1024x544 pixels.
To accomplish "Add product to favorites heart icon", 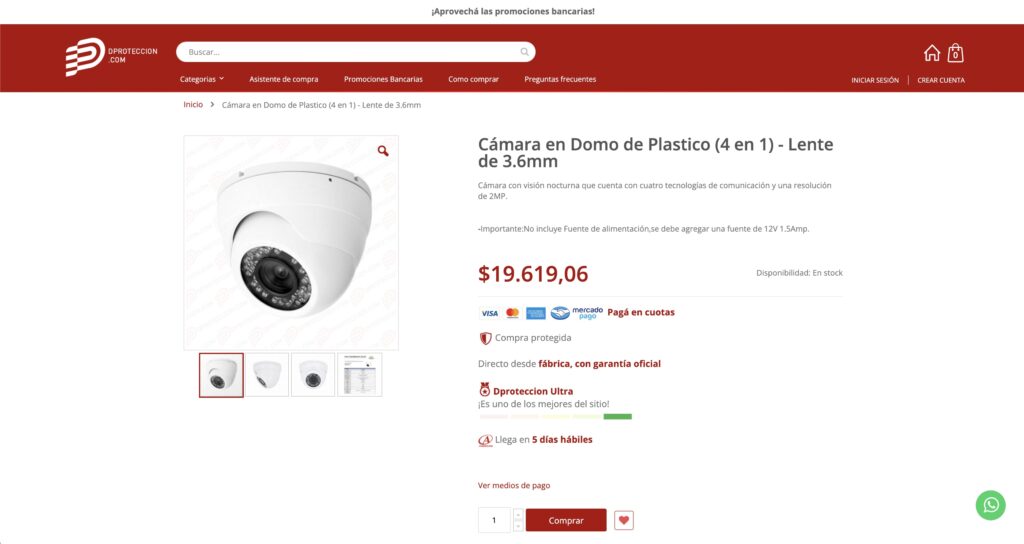I will (624, 520).
